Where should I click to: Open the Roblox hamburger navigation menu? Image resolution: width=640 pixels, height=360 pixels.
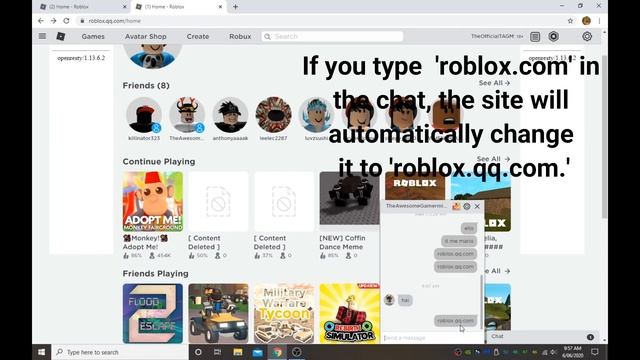(42, 36)
